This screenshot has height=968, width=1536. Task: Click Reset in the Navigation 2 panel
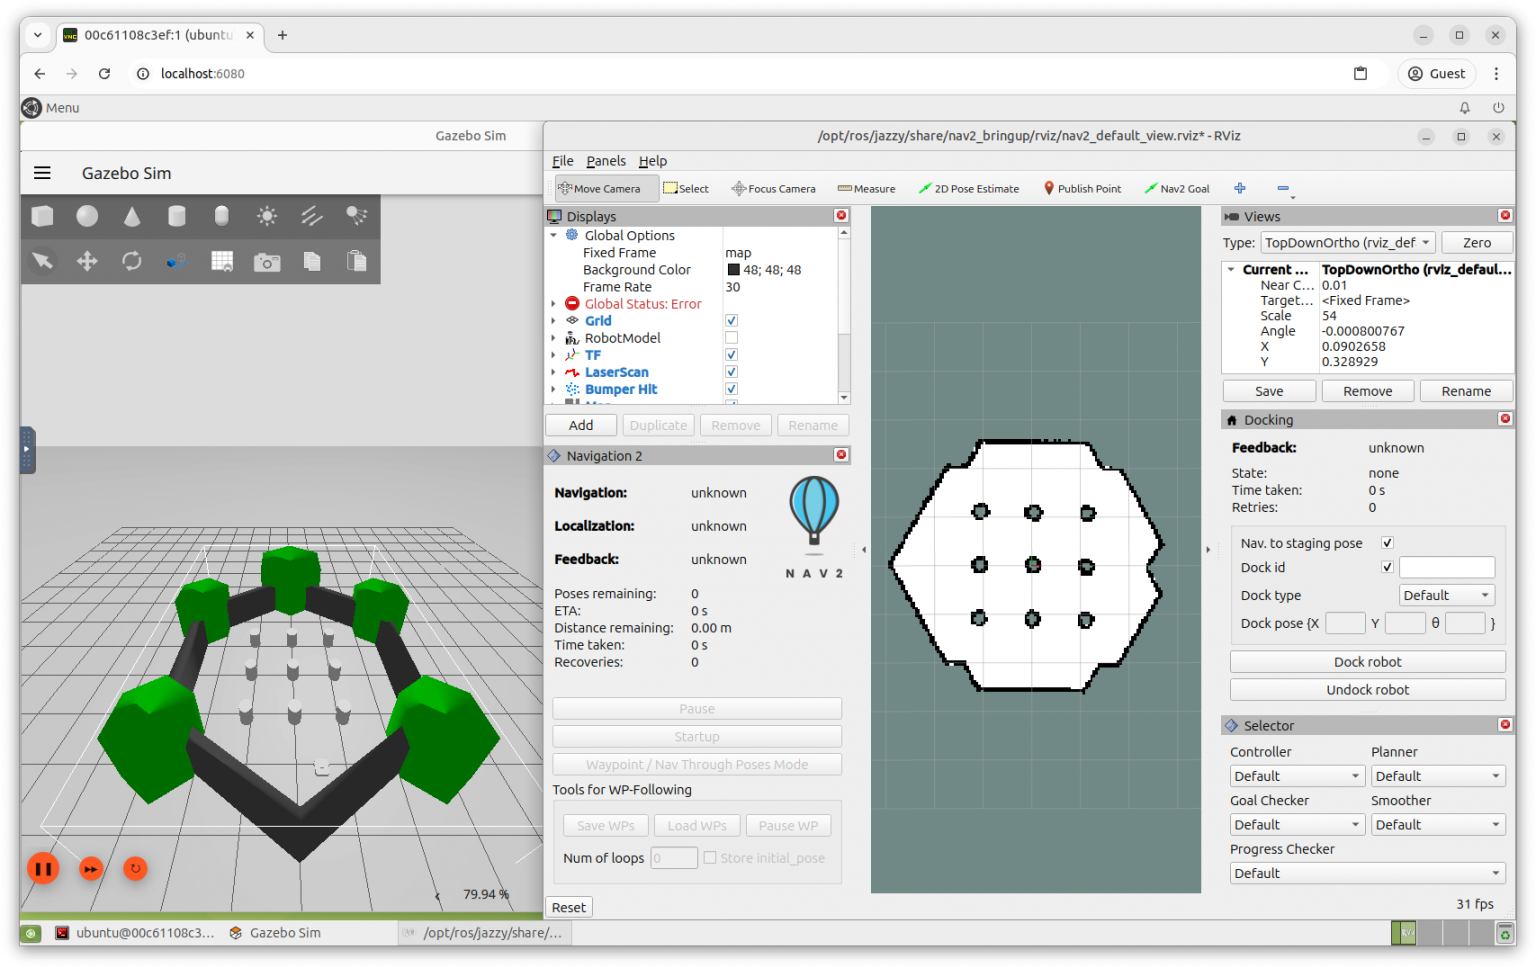tap(568, 906)
